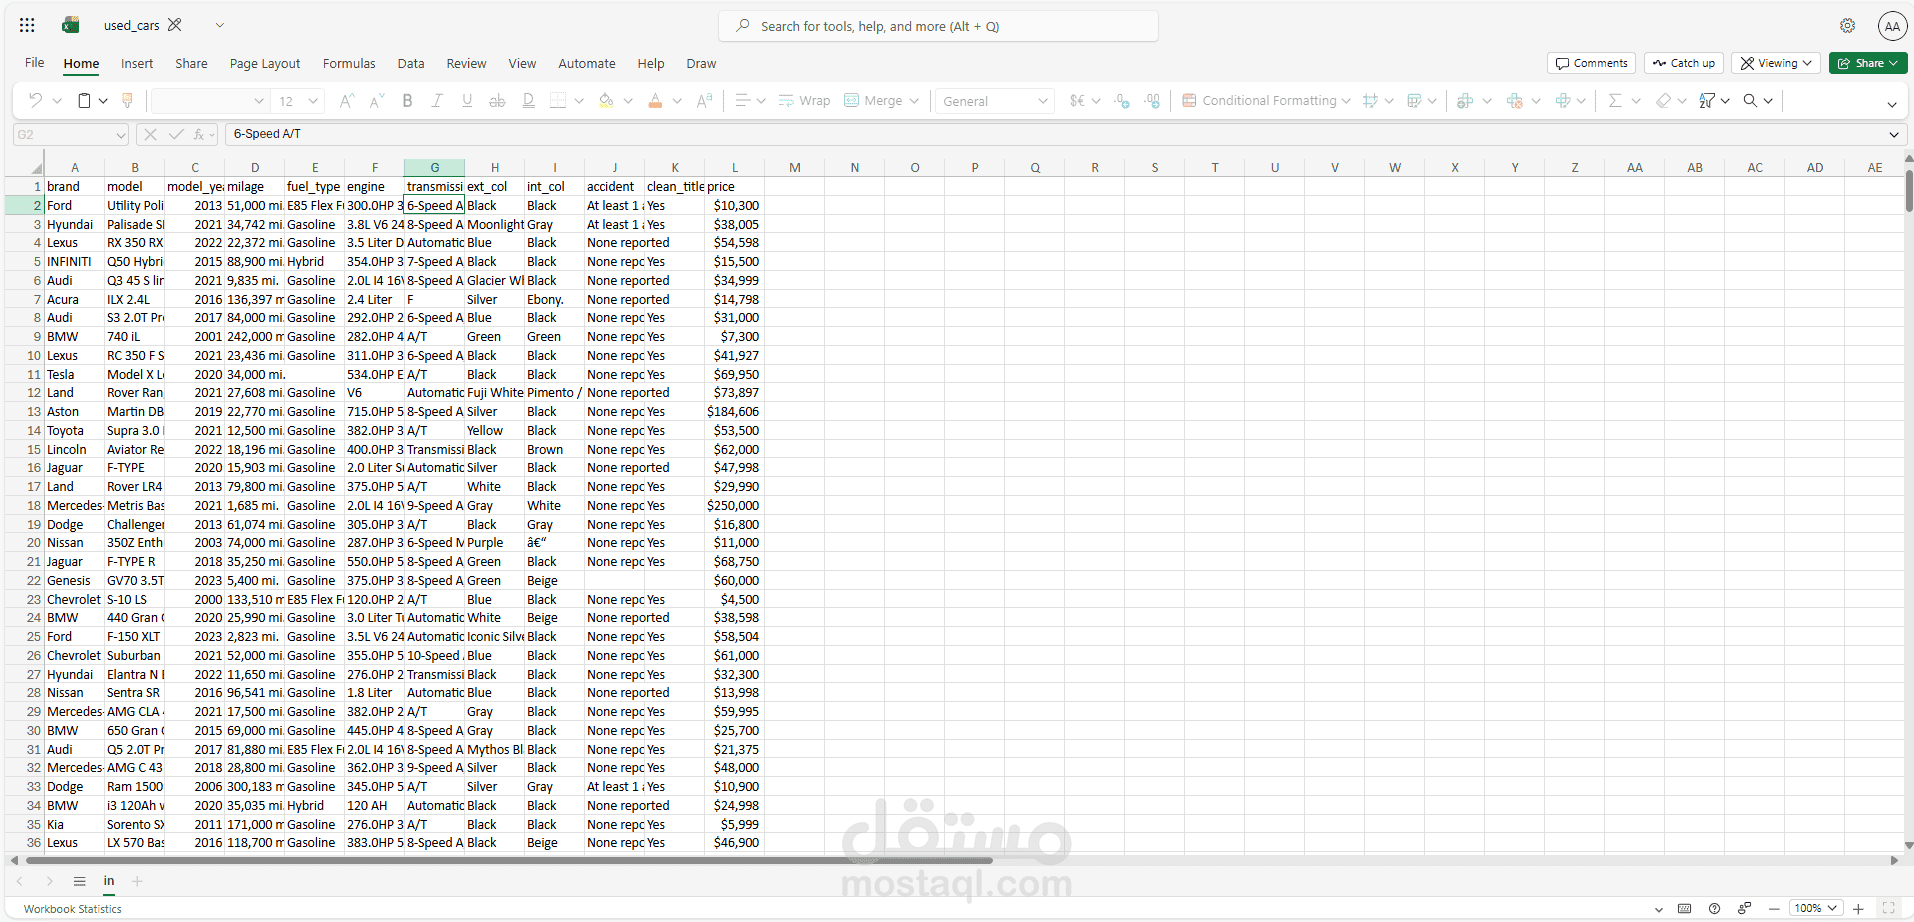The image size is (1914, 922).
Task: Toggle double underline formatting
Action: coord(528,101)
